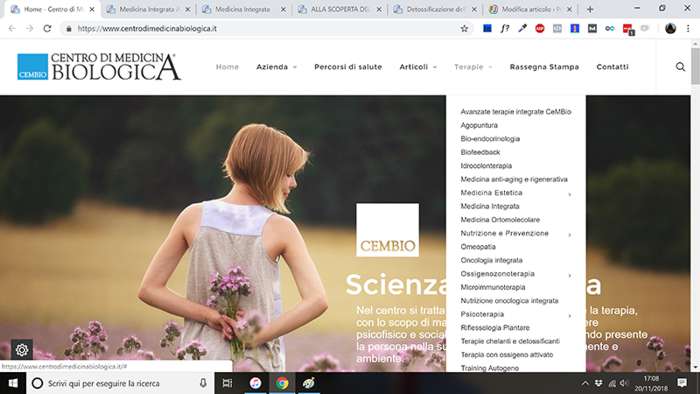Viewport: 700px width, 394px height.
Task: Expand the Psicoterapia submenu arrow
Action: pos(570,316)
